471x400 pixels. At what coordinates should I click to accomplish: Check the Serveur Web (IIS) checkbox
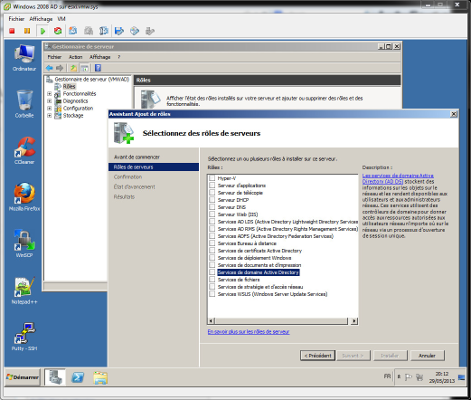coord(212,214)
